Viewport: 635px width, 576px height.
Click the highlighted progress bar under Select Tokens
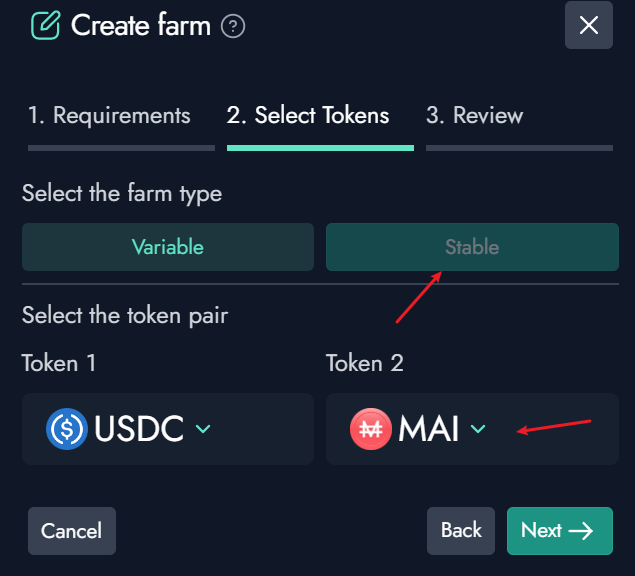point(320,148)
